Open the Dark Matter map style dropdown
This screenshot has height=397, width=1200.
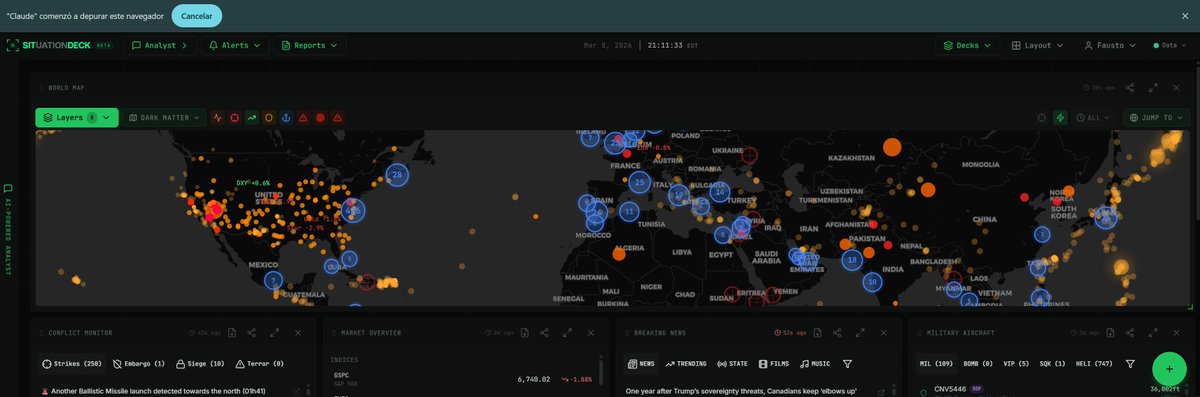(x=165, y=118)
